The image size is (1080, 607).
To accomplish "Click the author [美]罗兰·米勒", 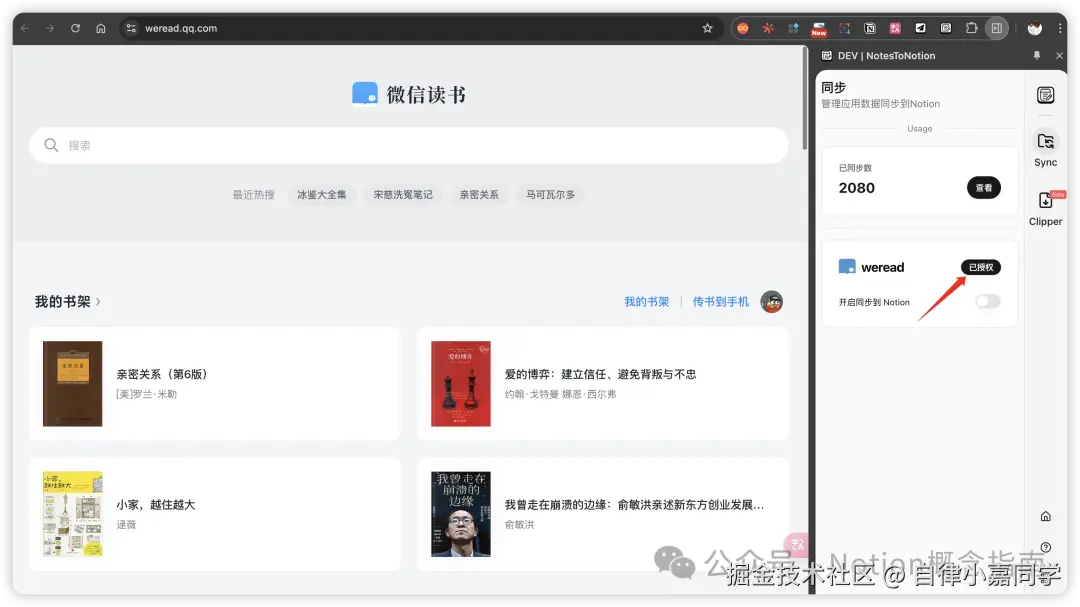I will click(147, 394).
